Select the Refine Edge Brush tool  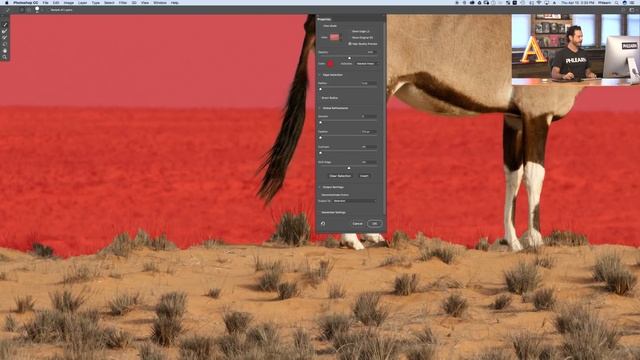pyautogui.click(x=5, y=31)
